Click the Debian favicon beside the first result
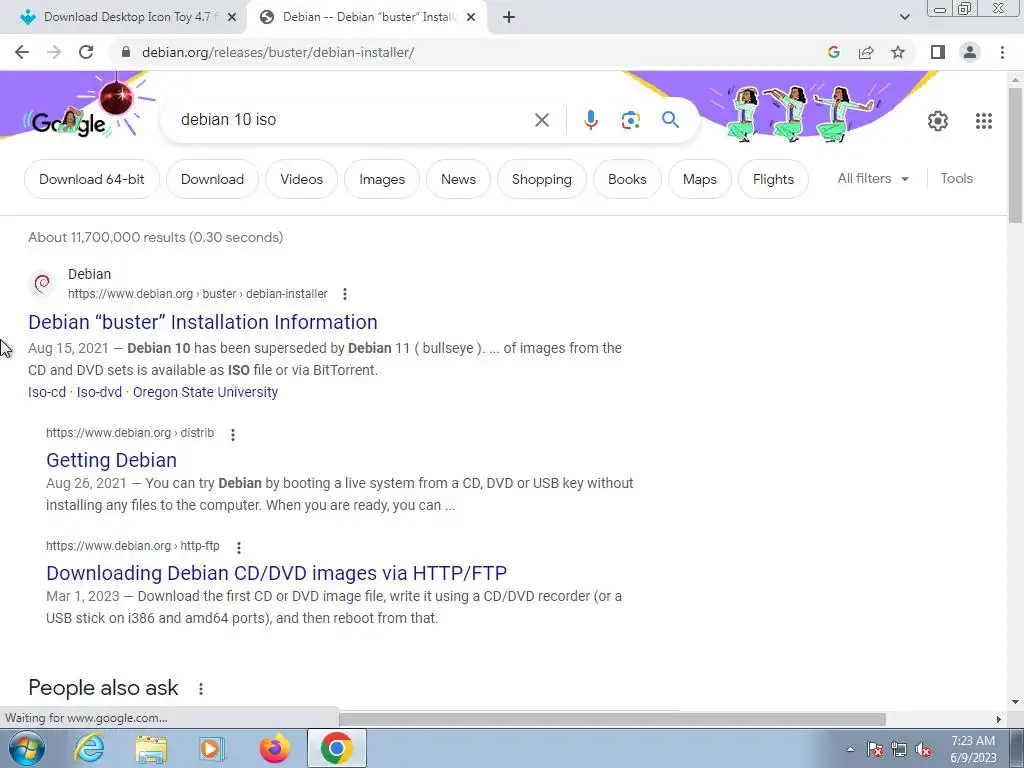The width and height of the screenshot is (1024, 768). coord(42,283)
